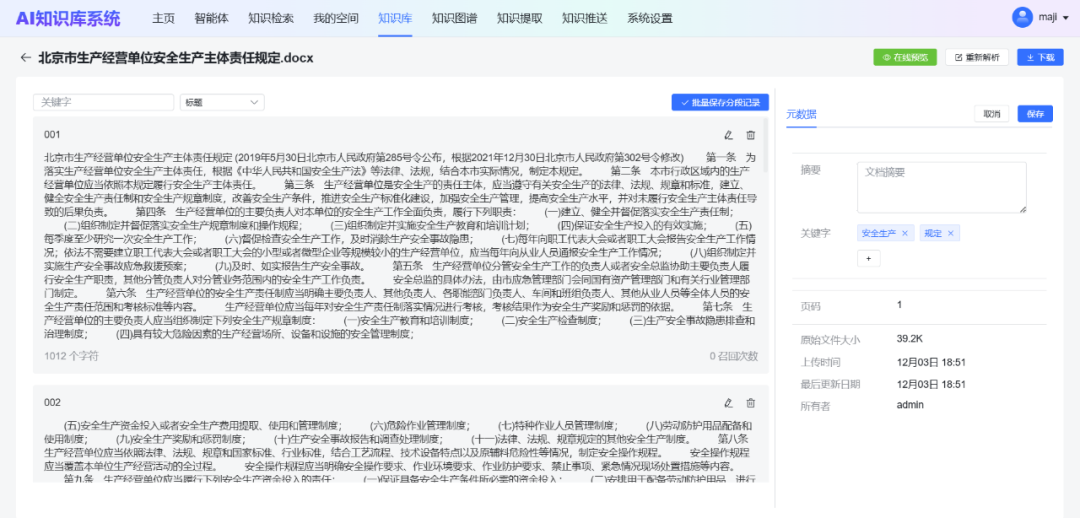Expand the maji account dropdown arrow
The height and width of the screenshot is (518, 1080).
[1067, 19]
